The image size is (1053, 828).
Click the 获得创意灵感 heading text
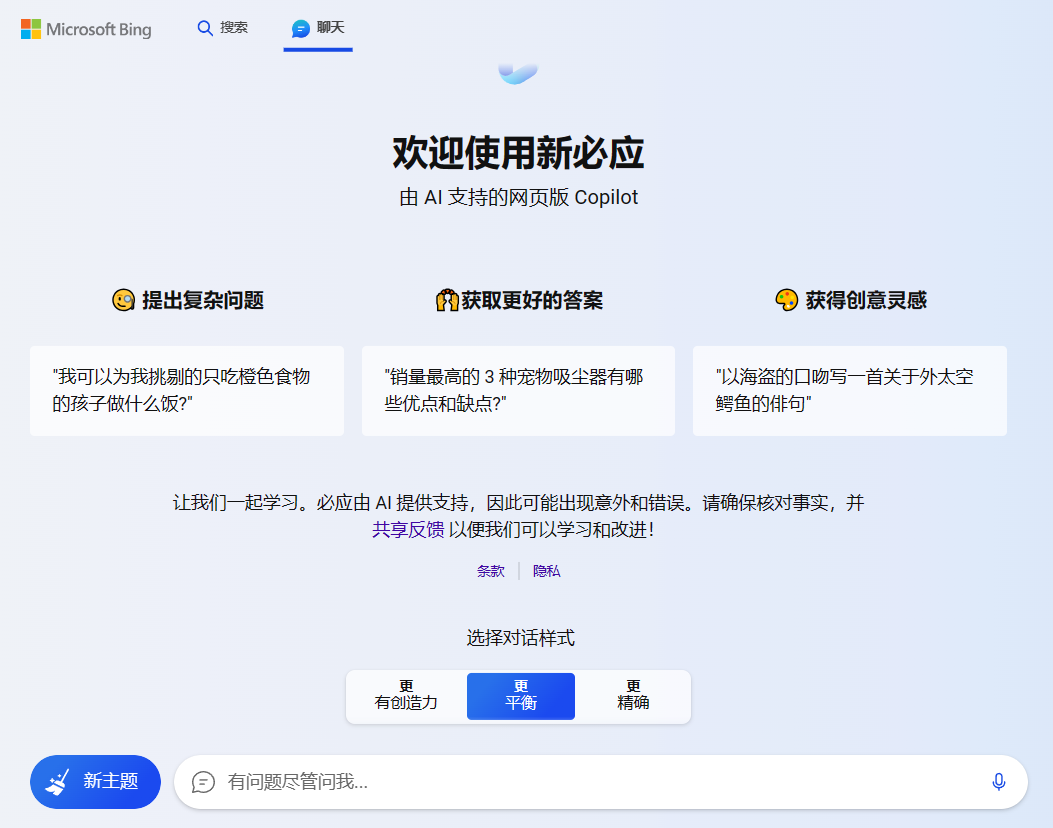[866, 300]
